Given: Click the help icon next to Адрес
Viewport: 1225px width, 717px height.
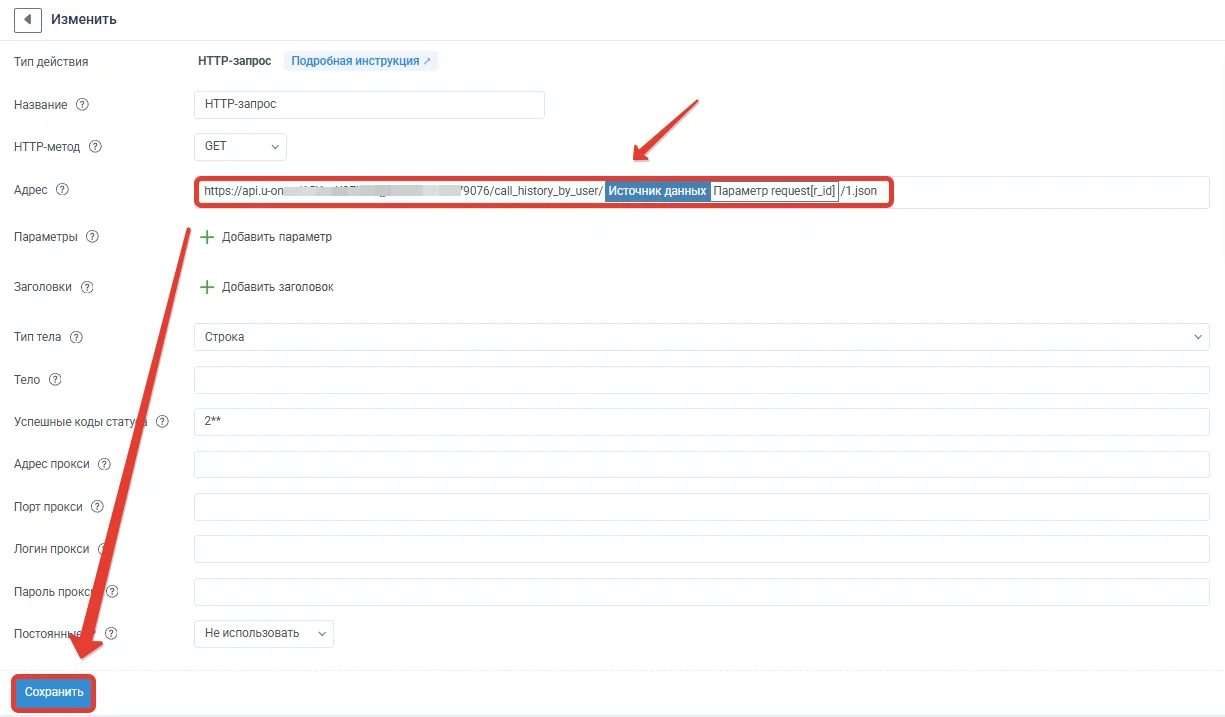Looking at the screenshot, I should (62, 190).
